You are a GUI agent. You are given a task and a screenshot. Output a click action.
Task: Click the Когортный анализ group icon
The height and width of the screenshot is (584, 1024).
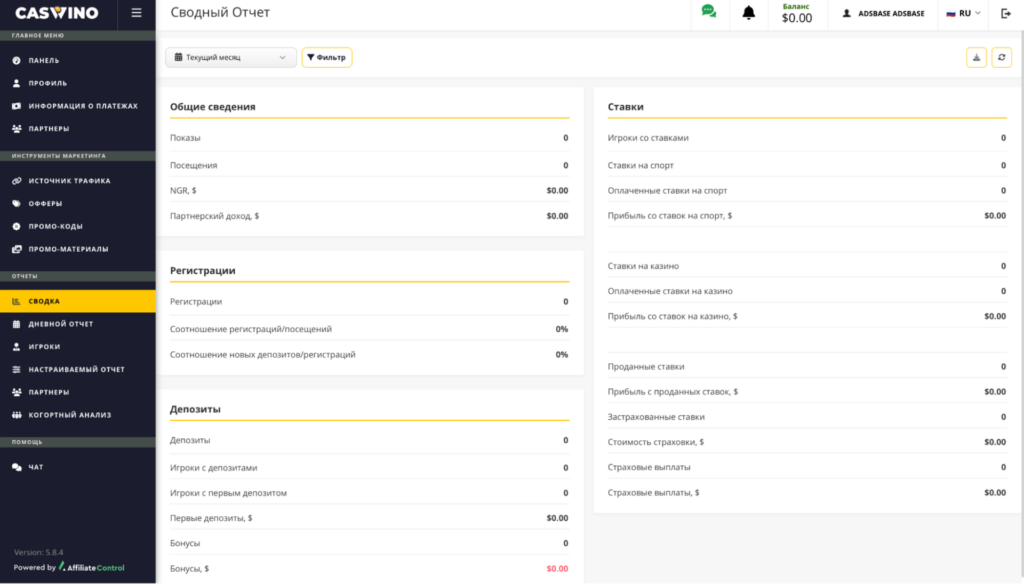pos(16,415)
